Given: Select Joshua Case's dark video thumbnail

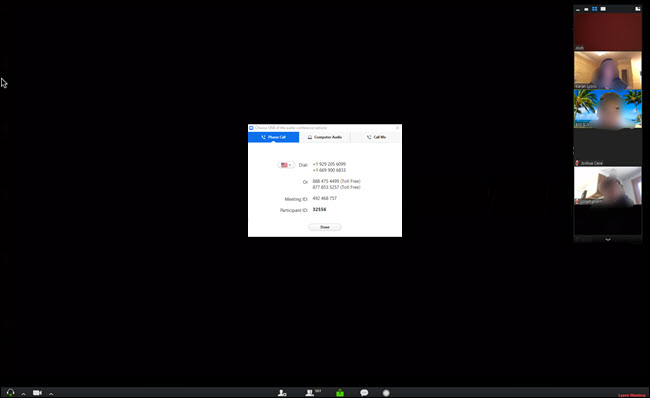Looking at the screenshot, I should point(608,147).
